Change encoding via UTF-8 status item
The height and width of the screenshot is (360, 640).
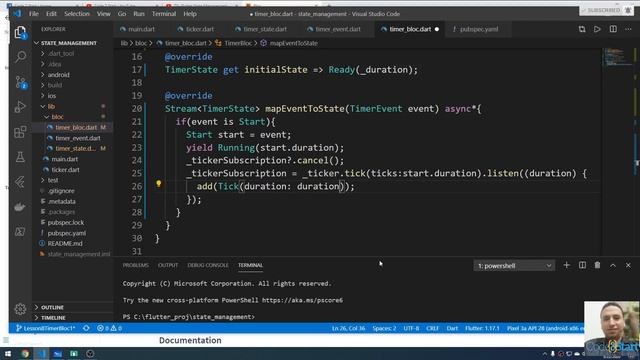[x=411, y=328]
